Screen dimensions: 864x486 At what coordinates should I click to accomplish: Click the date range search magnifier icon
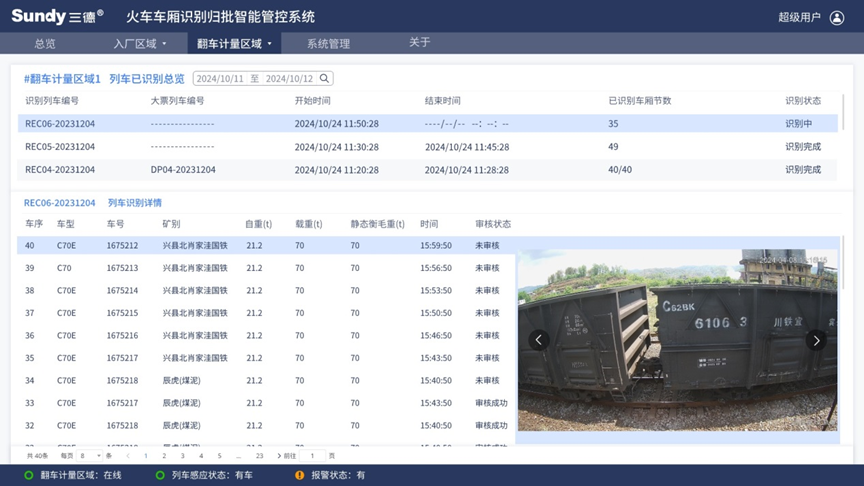(324, 78)
